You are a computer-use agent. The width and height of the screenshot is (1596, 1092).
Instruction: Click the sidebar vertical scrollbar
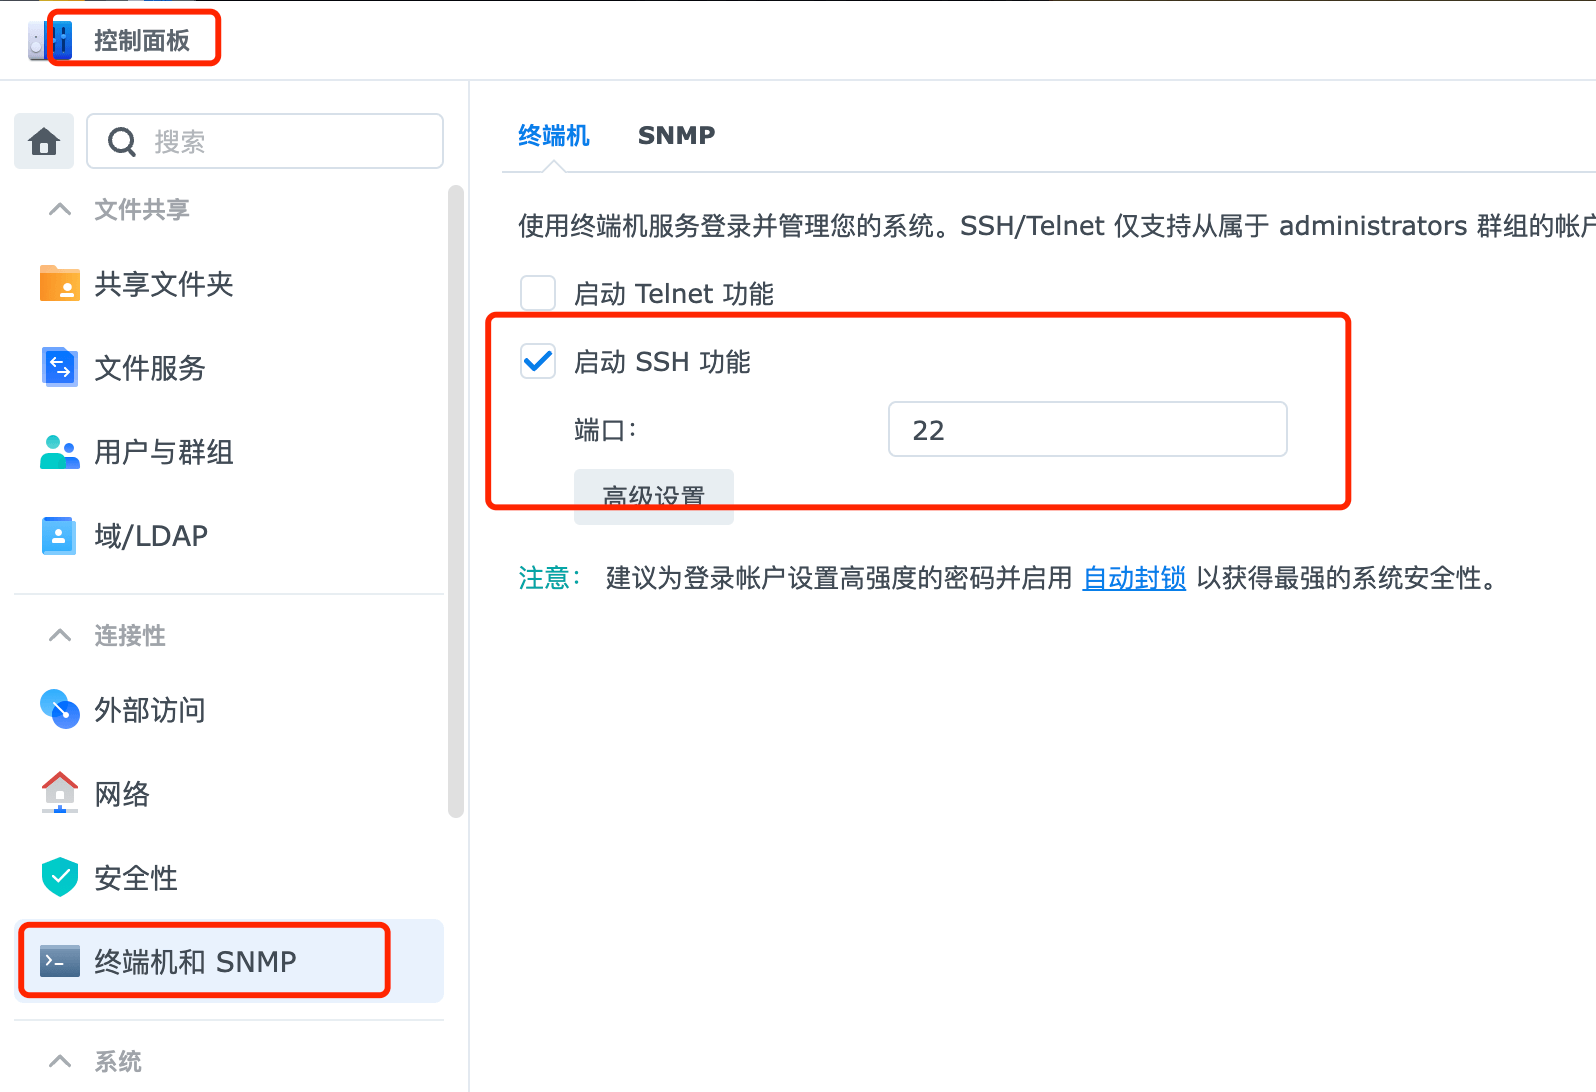(456, 500)
